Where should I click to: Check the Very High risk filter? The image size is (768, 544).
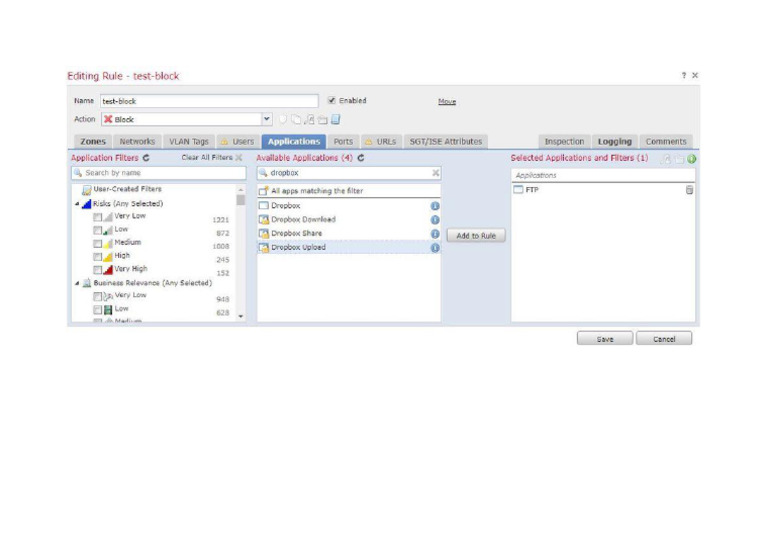tap(98, 270)
